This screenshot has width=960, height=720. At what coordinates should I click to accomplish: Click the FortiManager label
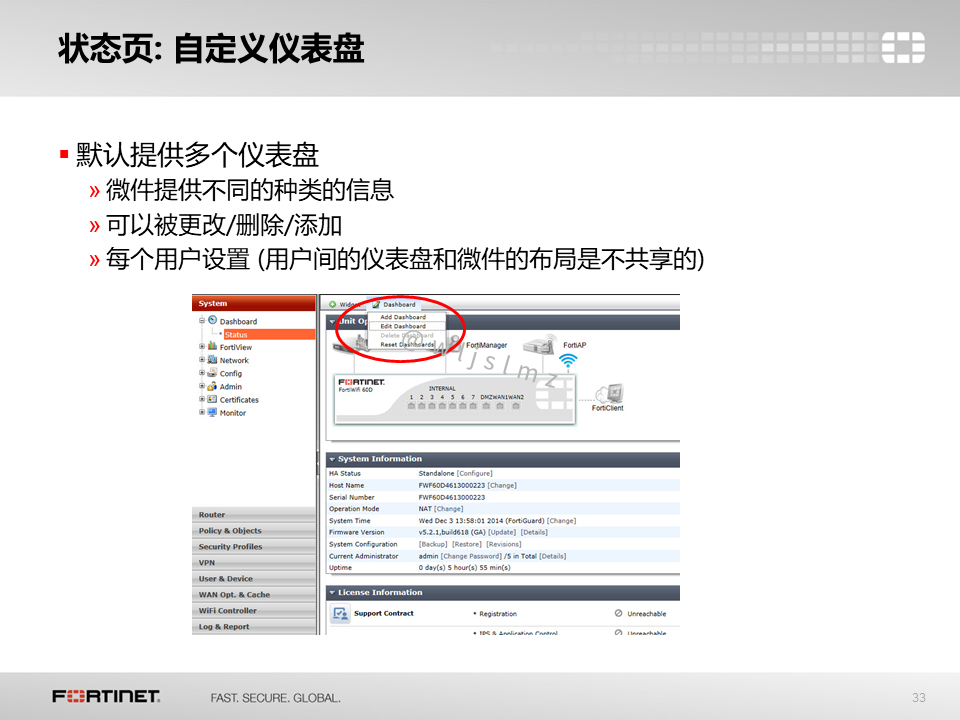pyautogui.click(x=487, y=345)
